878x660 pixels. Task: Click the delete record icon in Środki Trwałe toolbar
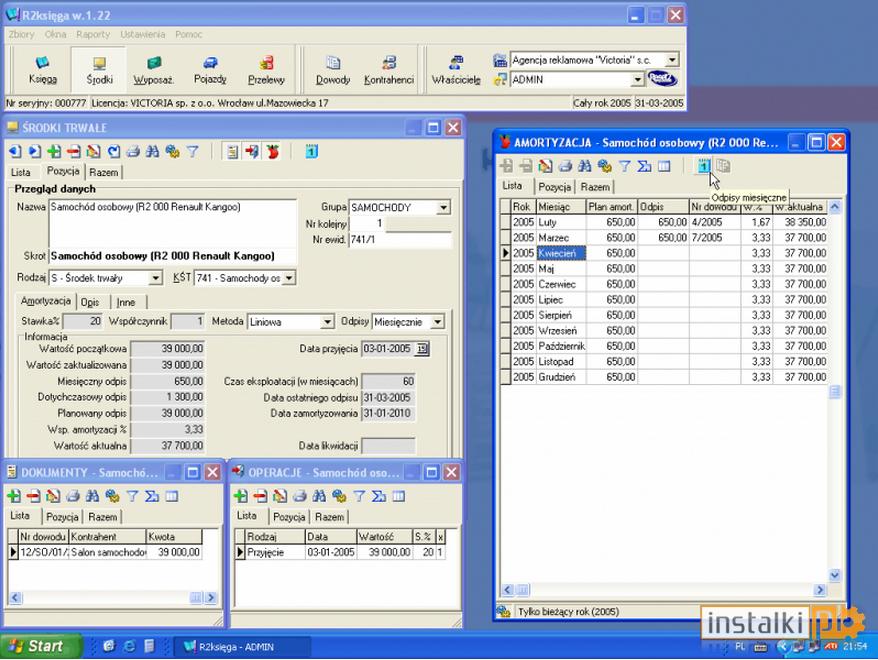(x=73, y=151)
